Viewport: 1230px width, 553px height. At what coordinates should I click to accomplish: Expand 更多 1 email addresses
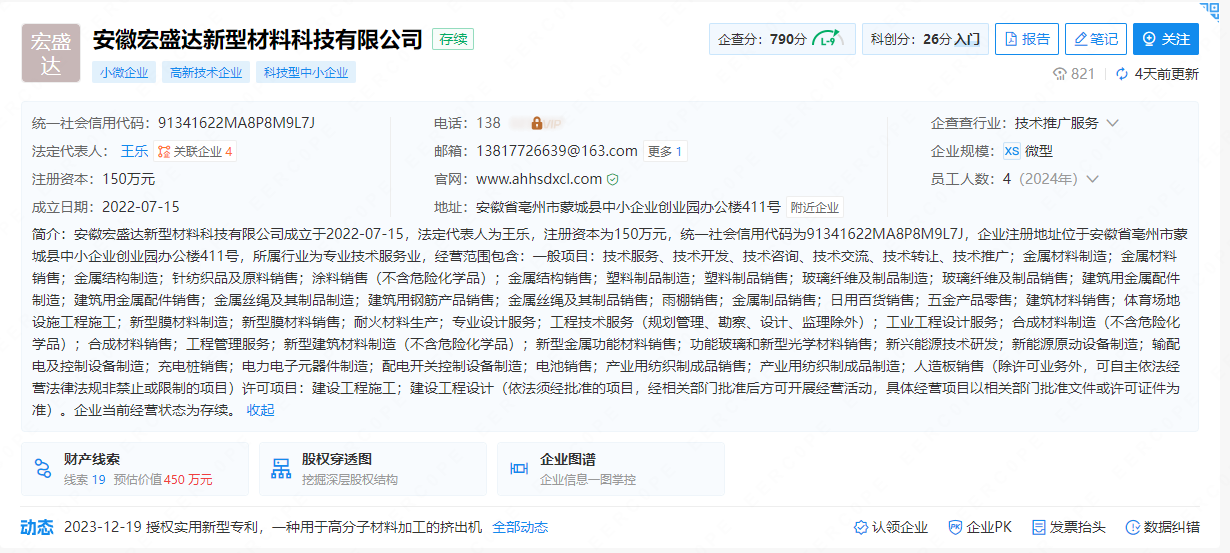point(665,151)
